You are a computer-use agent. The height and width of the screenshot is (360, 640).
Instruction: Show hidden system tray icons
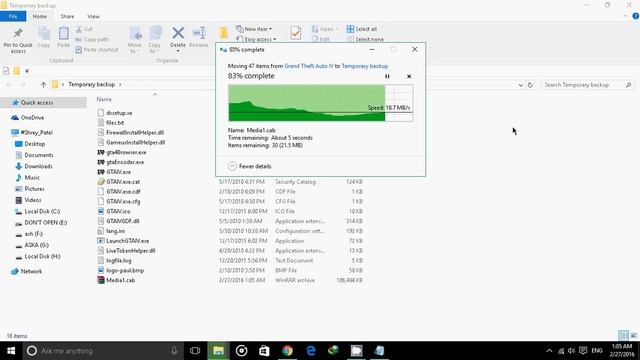(549, 351)
